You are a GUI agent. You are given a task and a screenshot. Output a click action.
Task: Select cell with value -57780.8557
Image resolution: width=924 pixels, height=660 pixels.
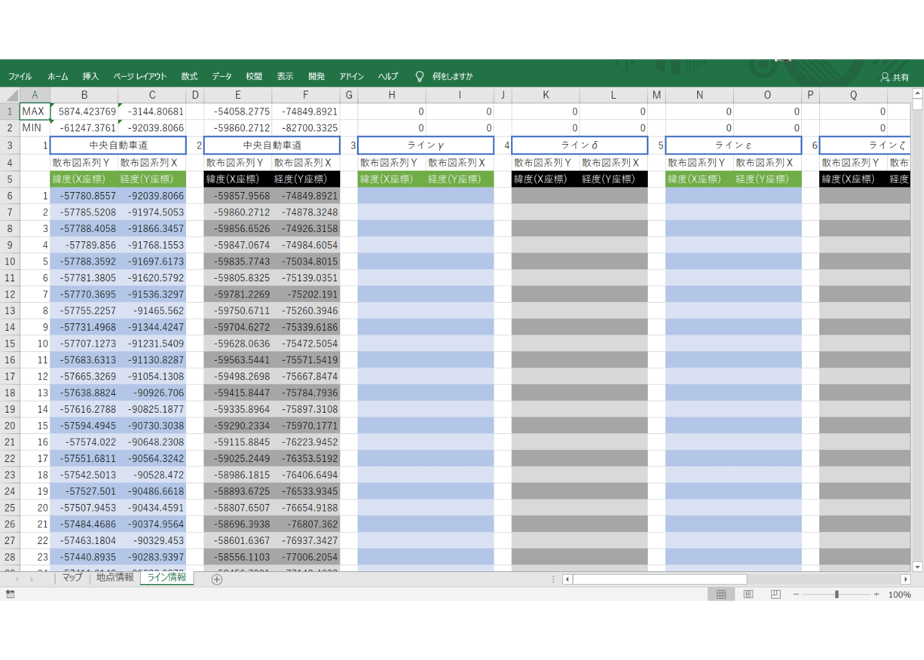84,196
